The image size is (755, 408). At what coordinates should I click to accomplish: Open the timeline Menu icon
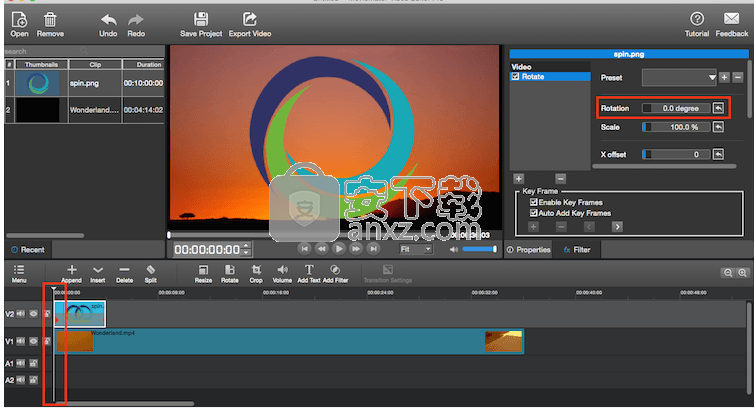[x=19, y=270]
